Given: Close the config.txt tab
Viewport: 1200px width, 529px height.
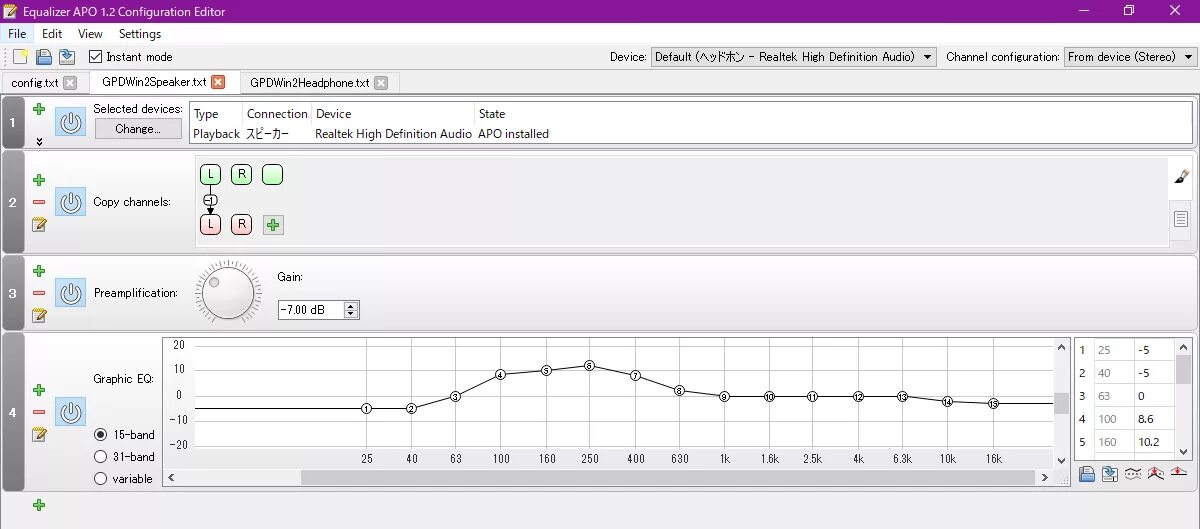Looking at the screenshot, I should click(x=69, y=83).
